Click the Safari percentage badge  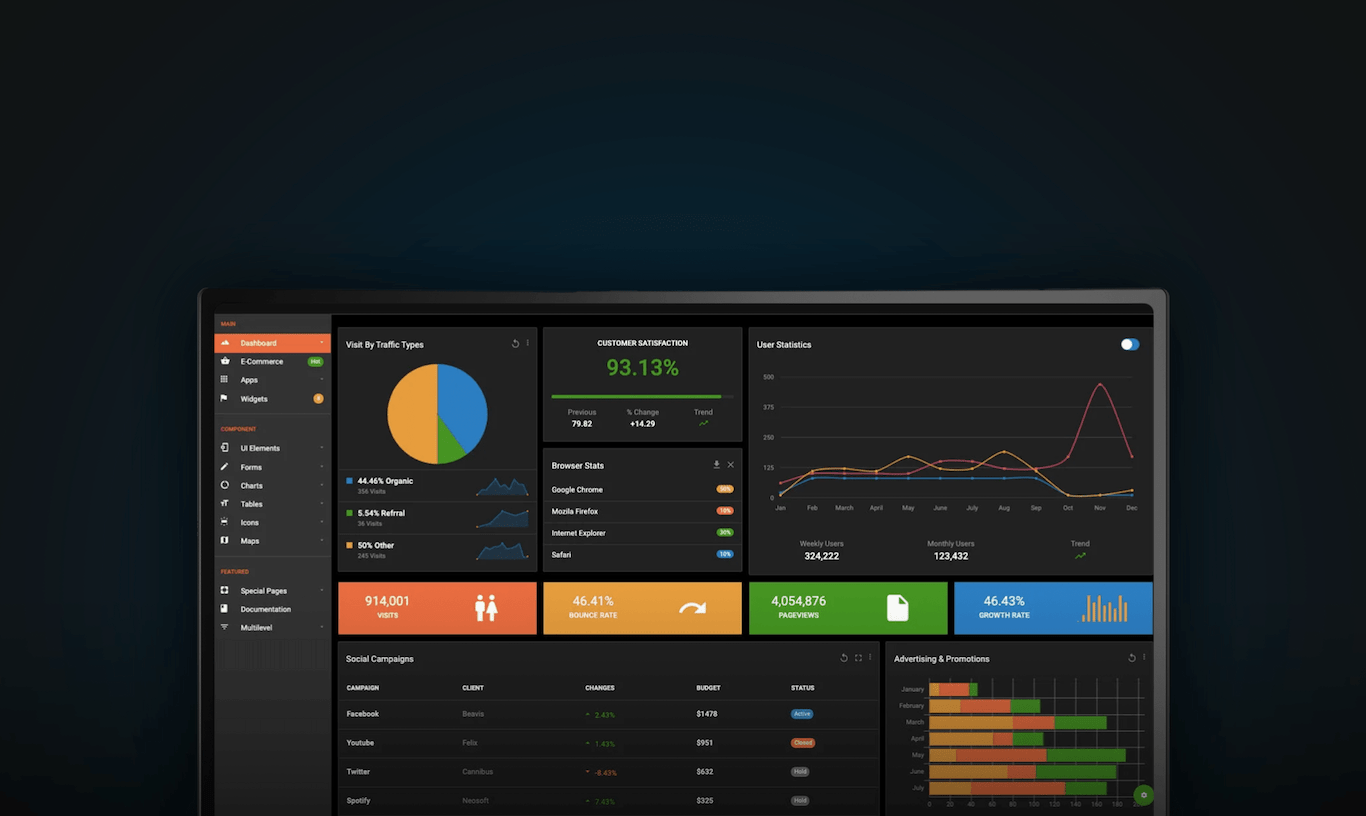coord(725,554)
